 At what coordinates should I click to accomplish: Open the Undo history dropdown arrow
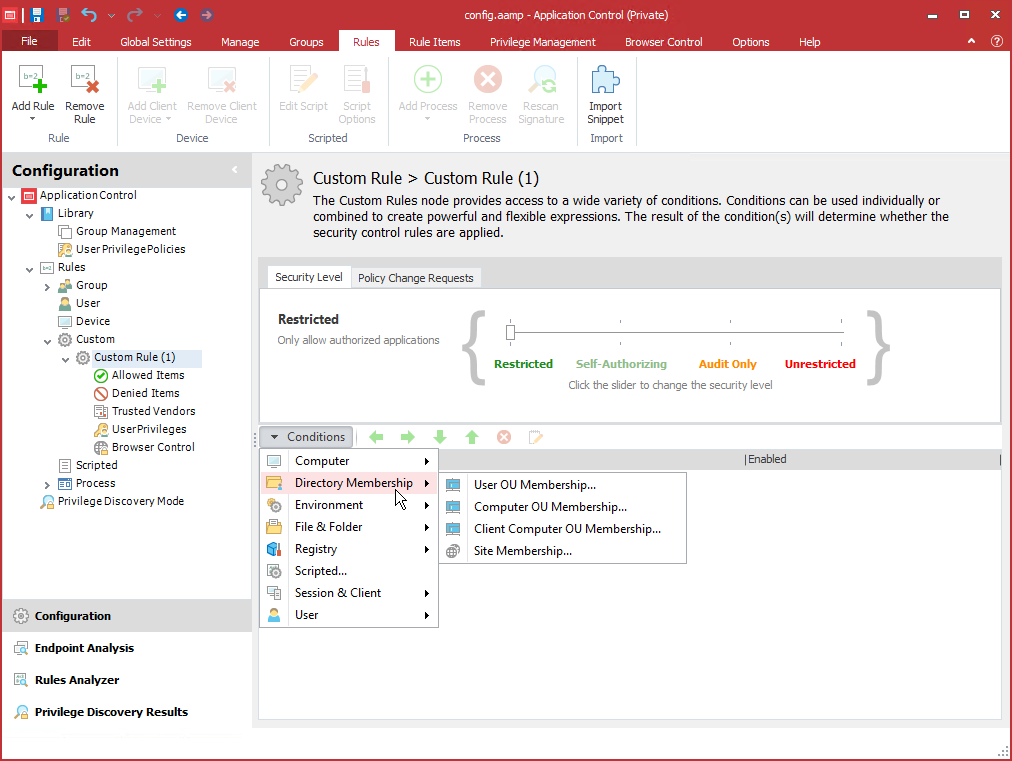pos(111,15)
